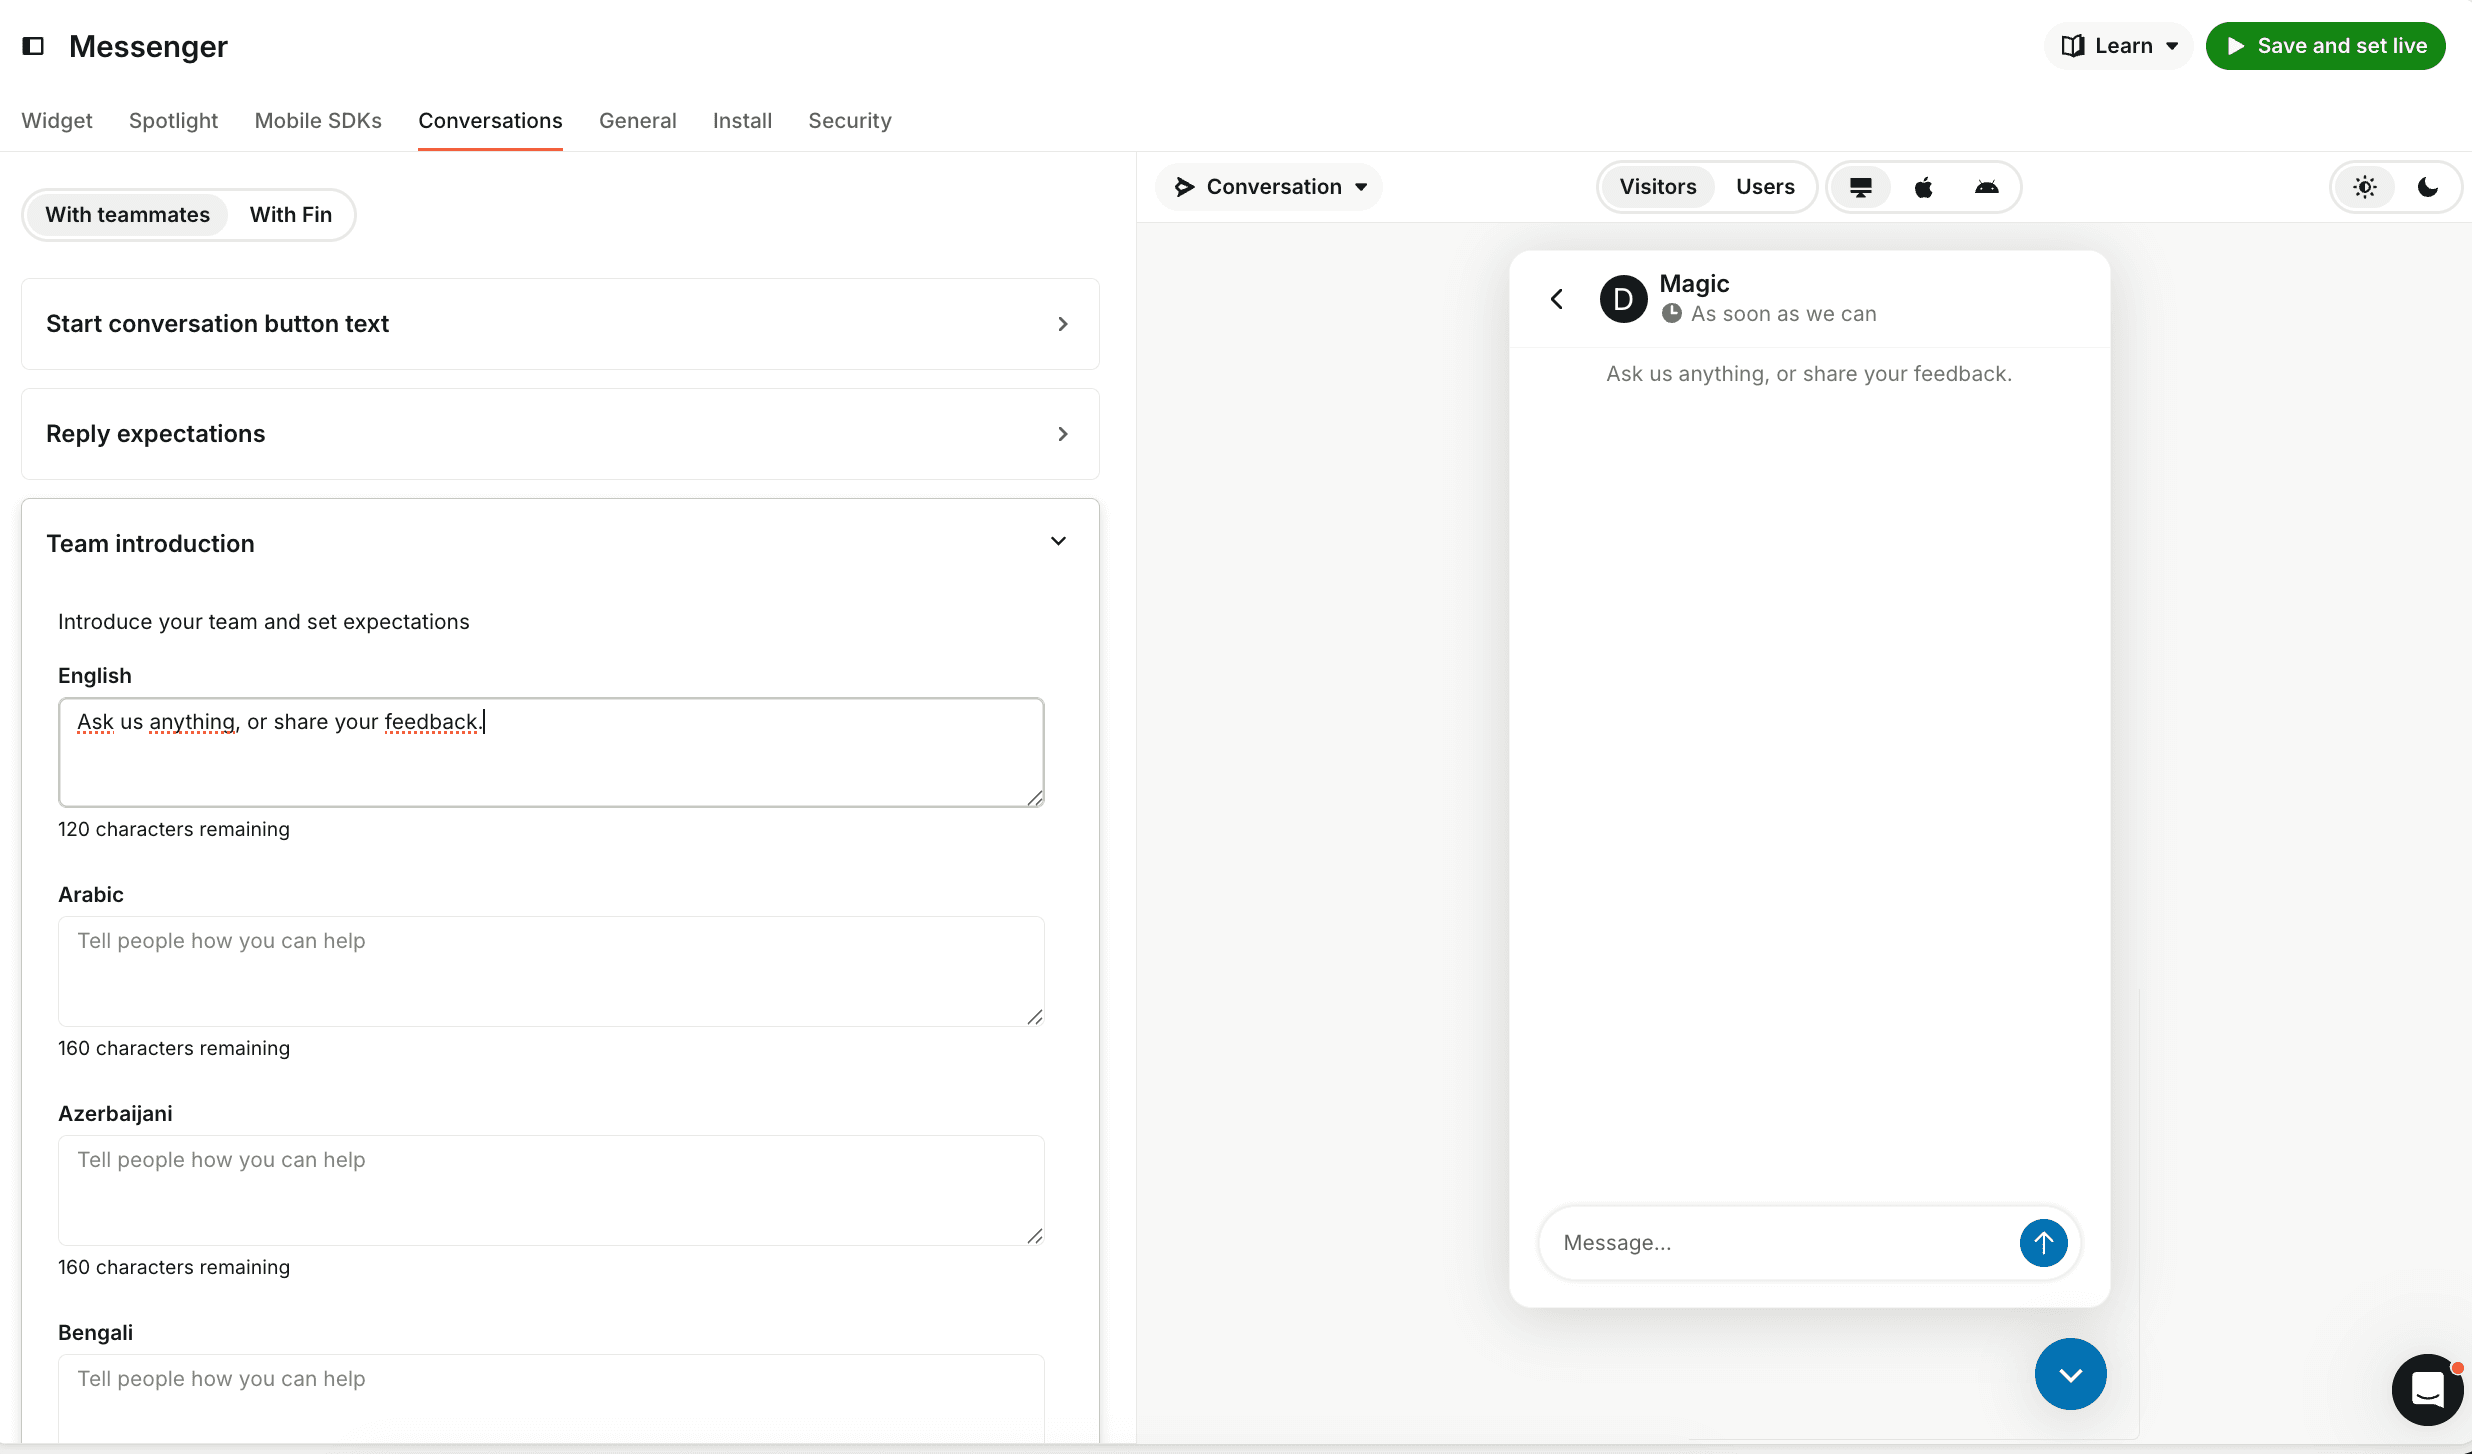The image size is (2472, 1454).
Task: Click Introduce your team and set expectations text
Action: (264, 622)
